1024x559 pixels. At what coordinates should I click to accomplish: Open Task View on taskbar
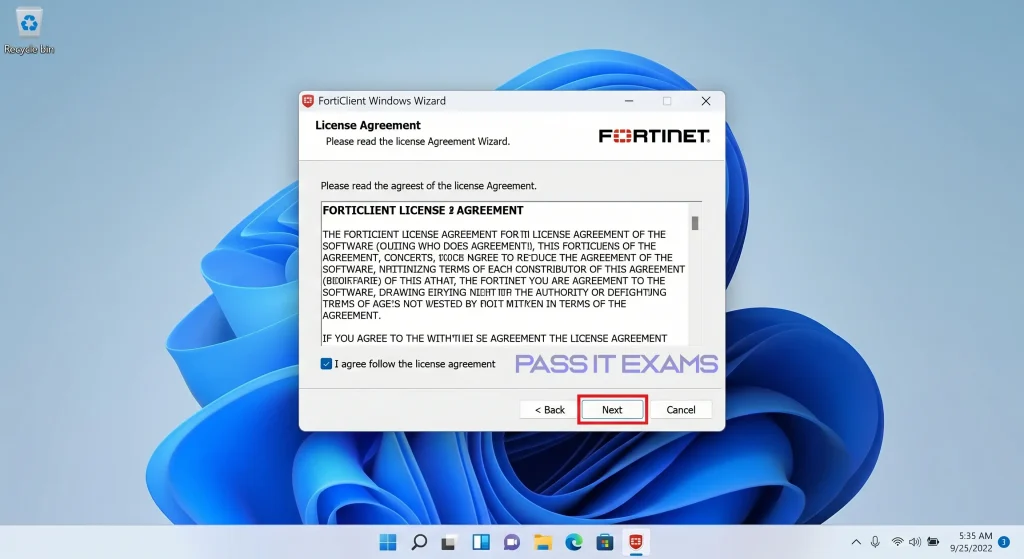point(449,542)
